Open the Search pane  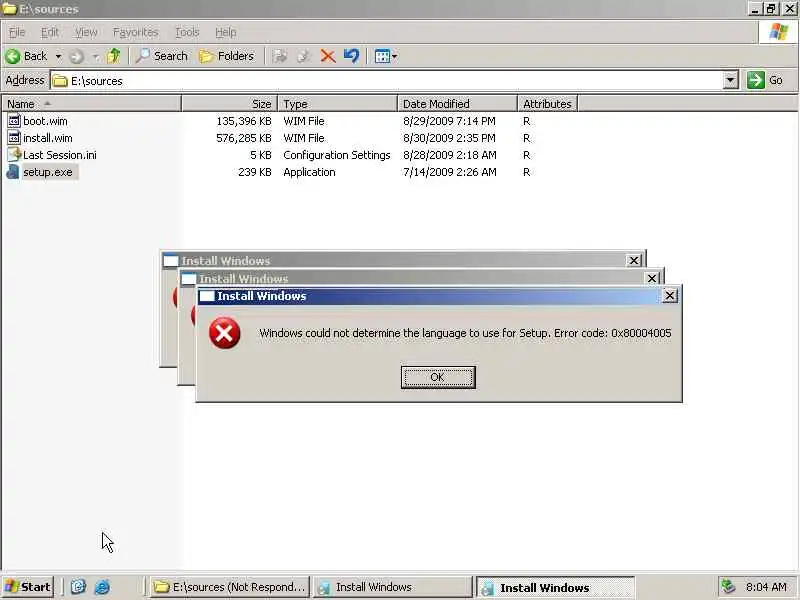click(x=161, y=56)
